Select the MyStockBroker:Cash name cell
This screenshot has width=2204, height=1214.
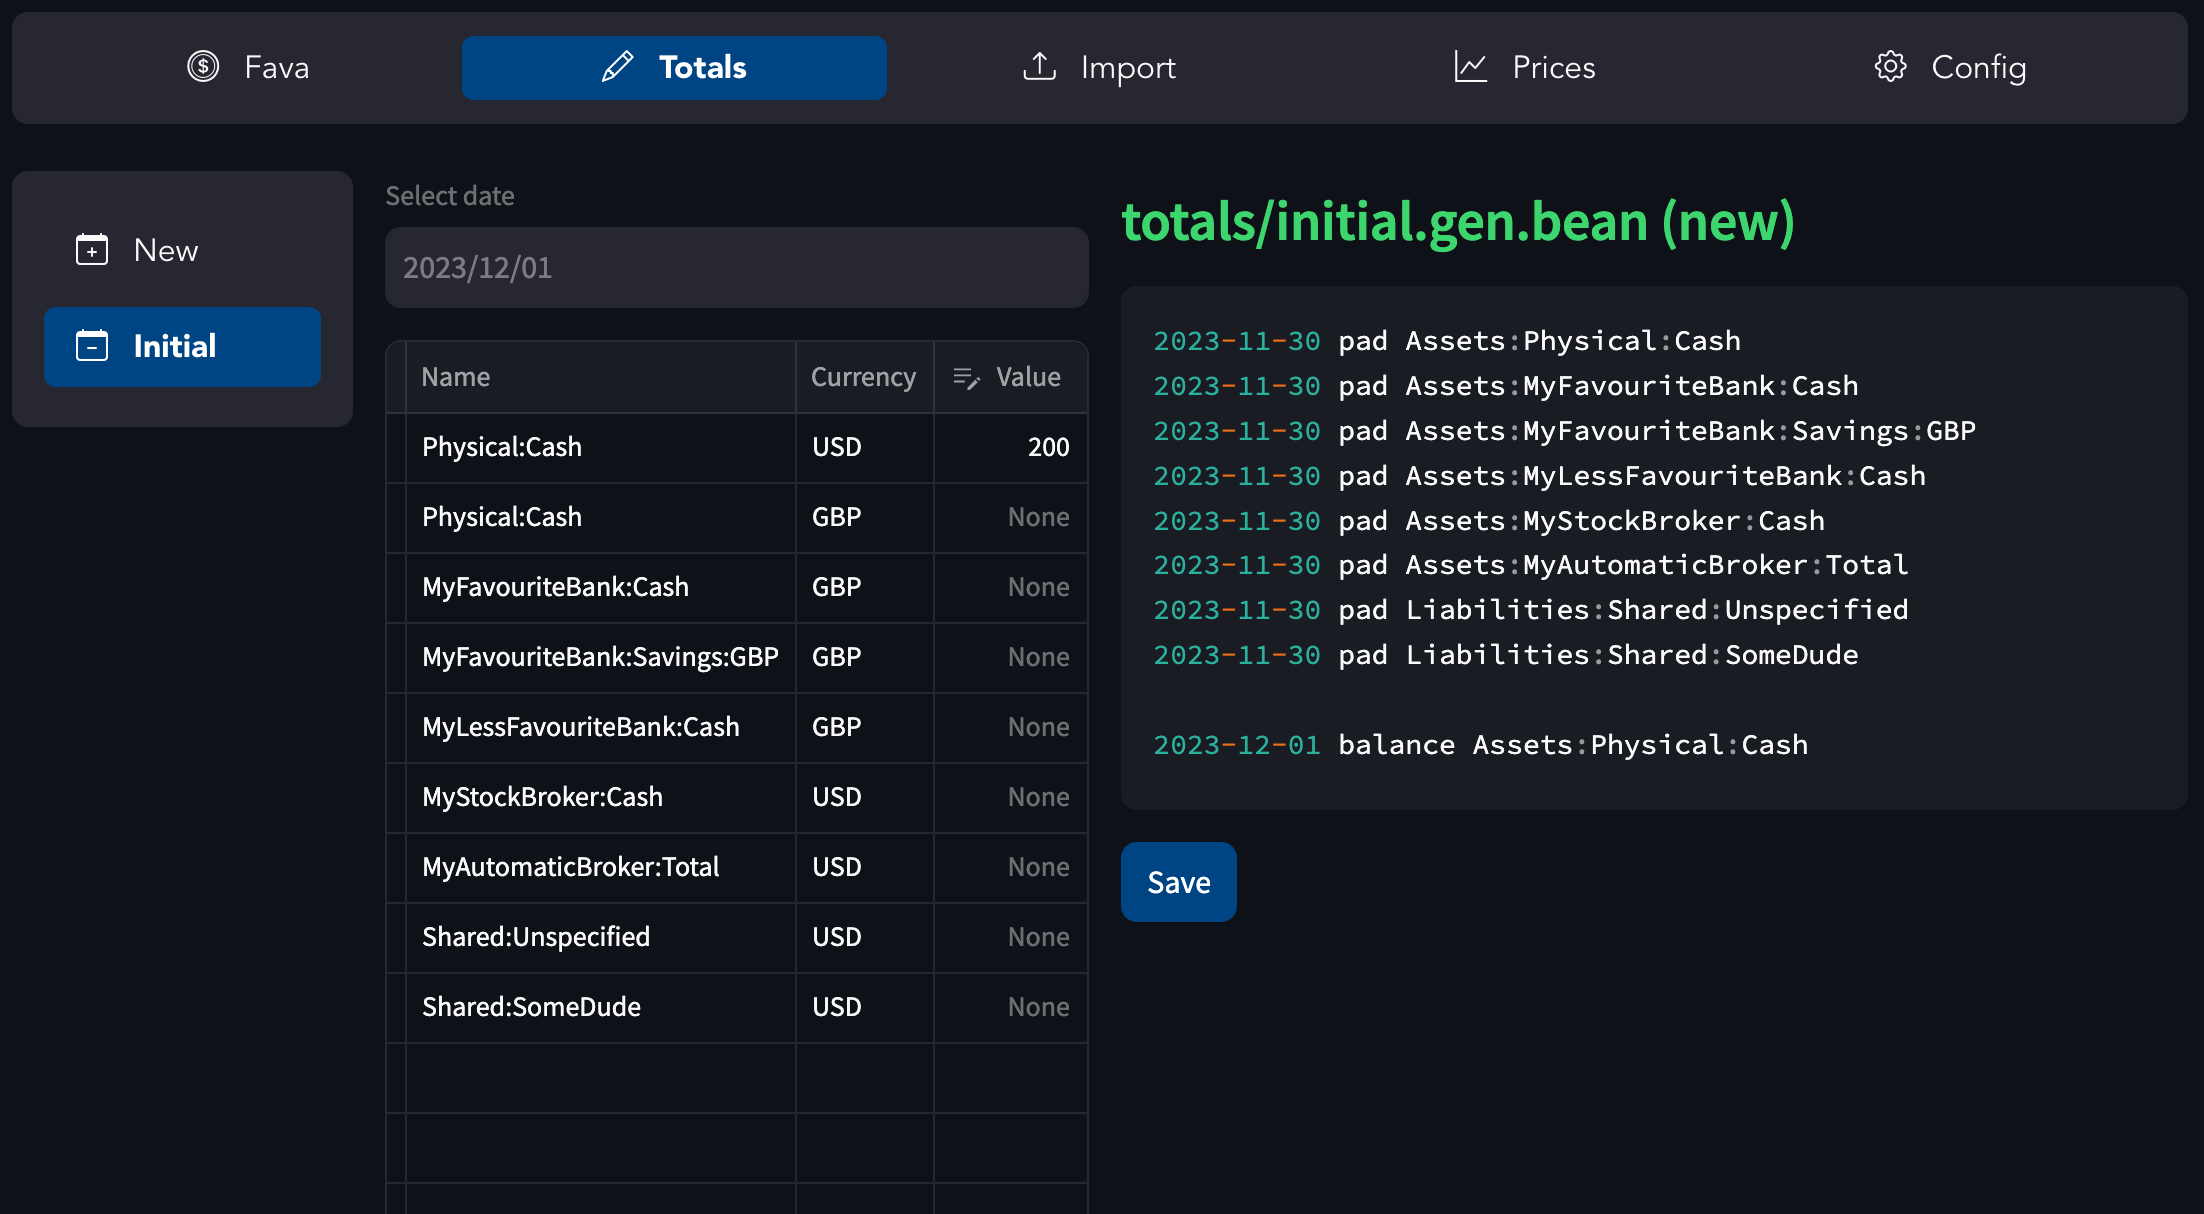coord(601,798)
